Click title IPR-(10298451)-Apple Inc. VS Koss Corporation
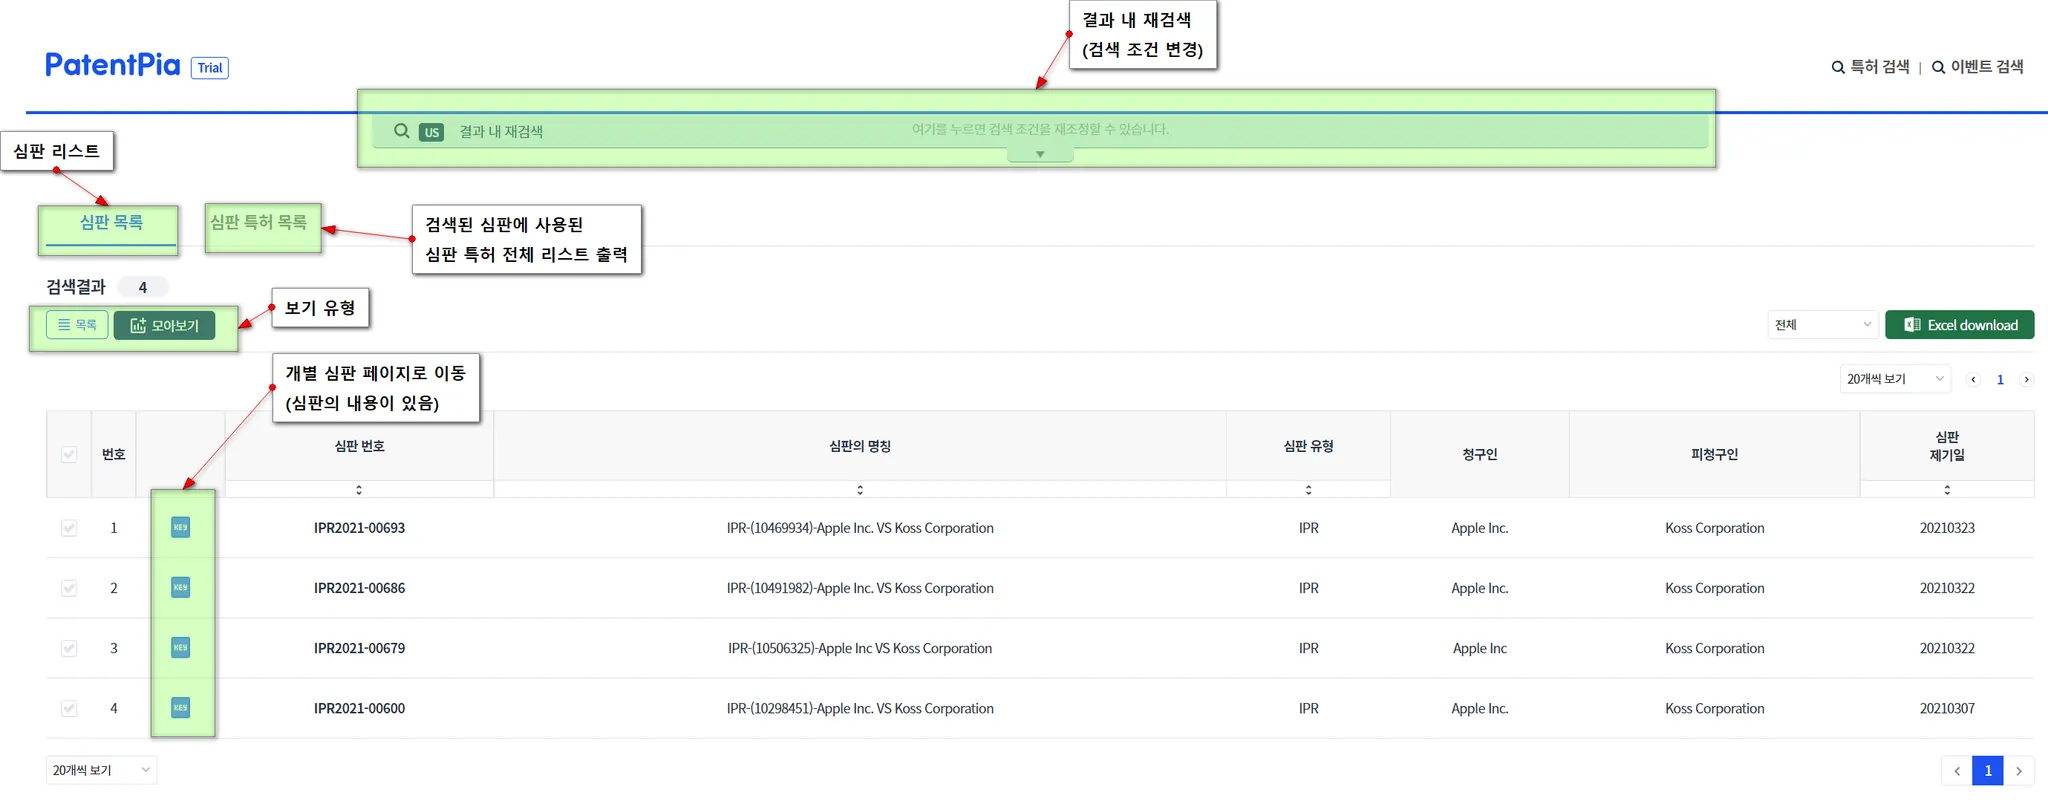Viewport: 2048px width, 803px height. (860, 708)
